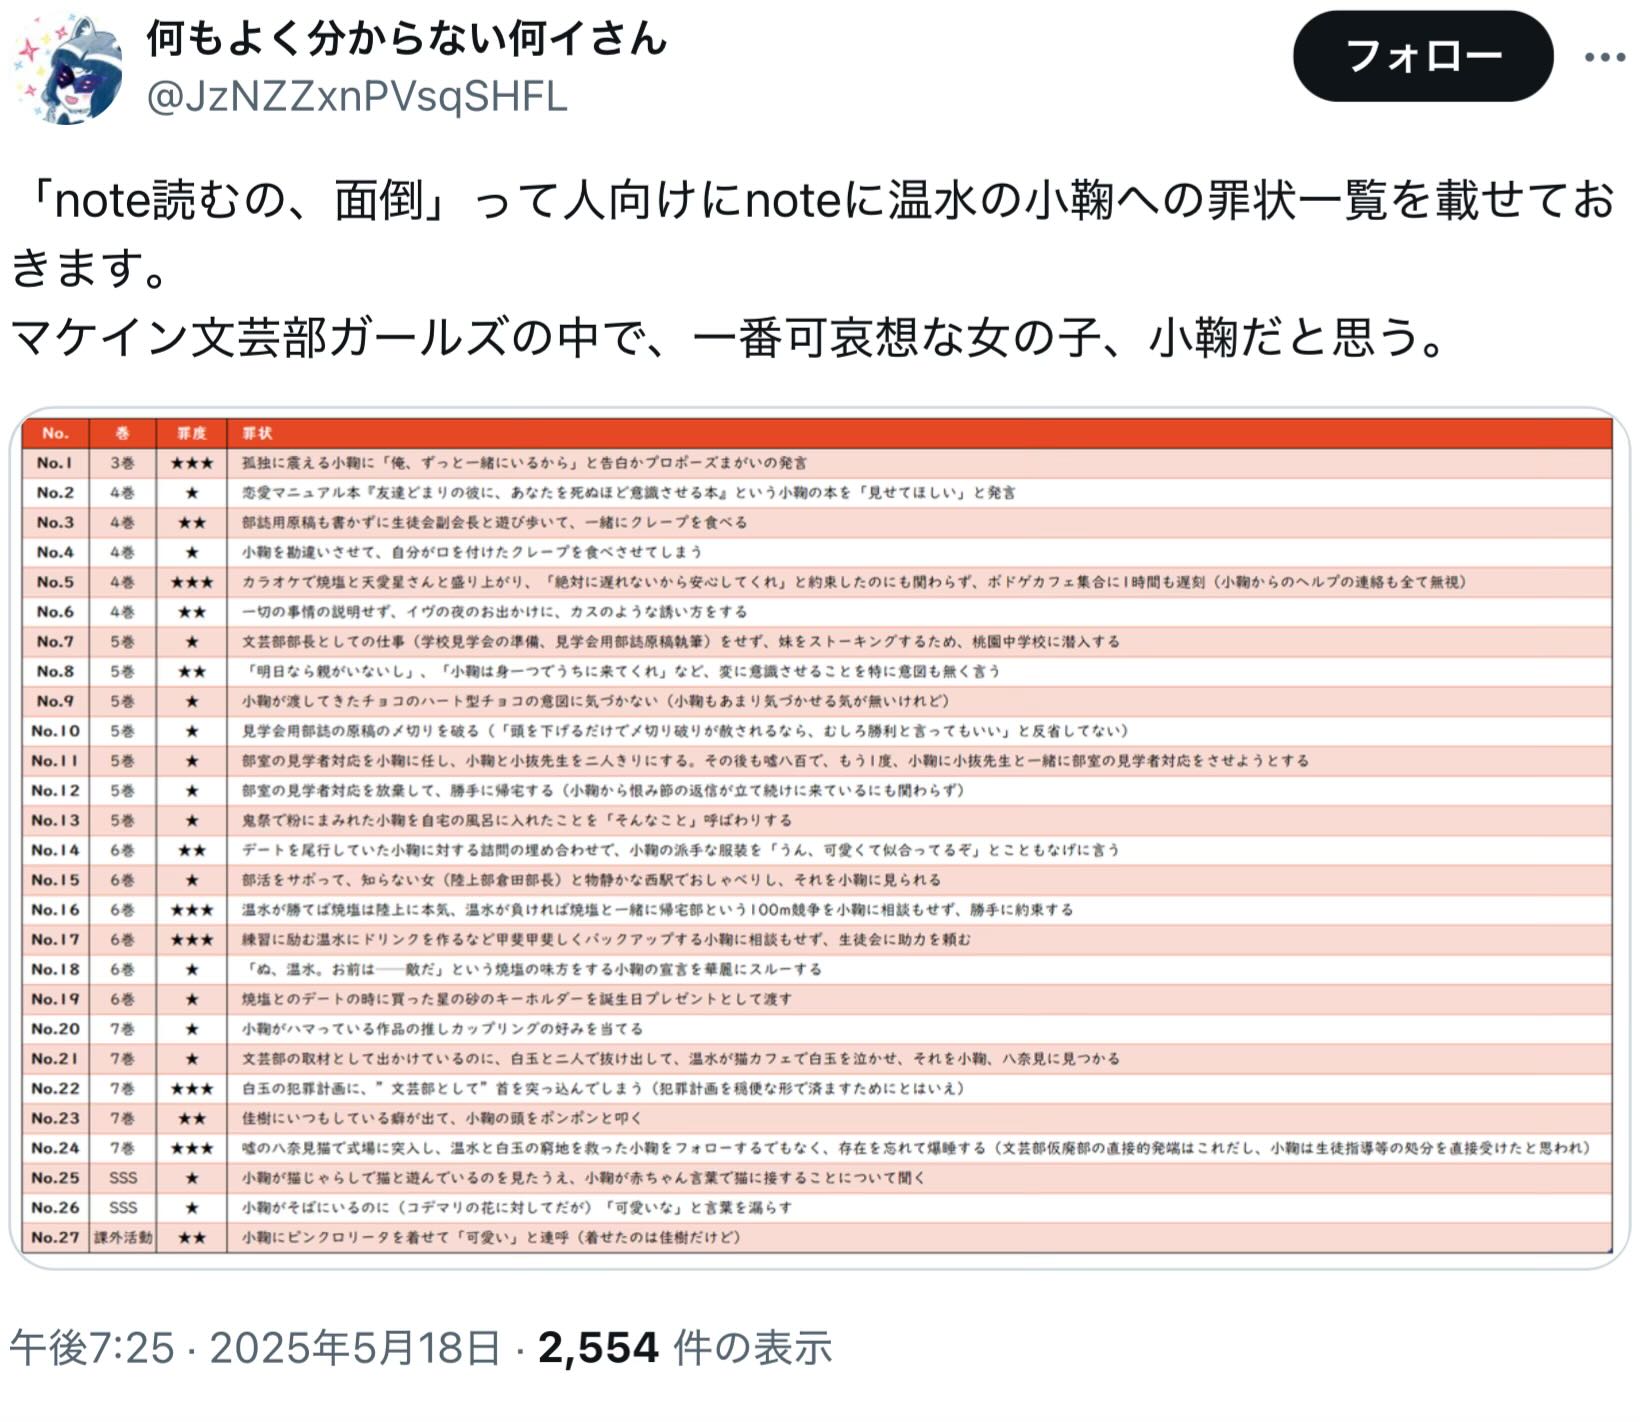Open handle @JzNZZxnPVsqSHFL profile
Screen dimensions: 1640x1422
click(x=357, y=97)
